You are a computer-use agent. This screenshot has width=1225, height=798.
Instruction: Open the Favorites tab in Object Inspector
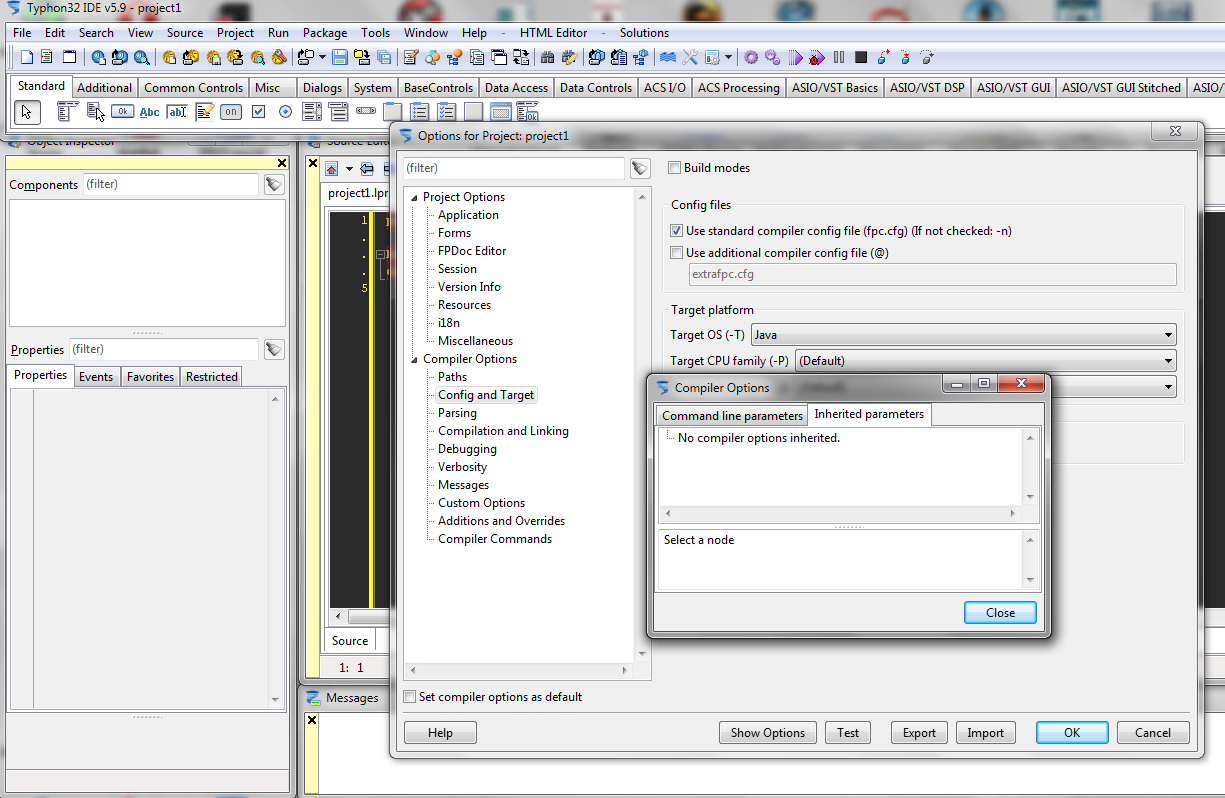(x=150, y=377)
